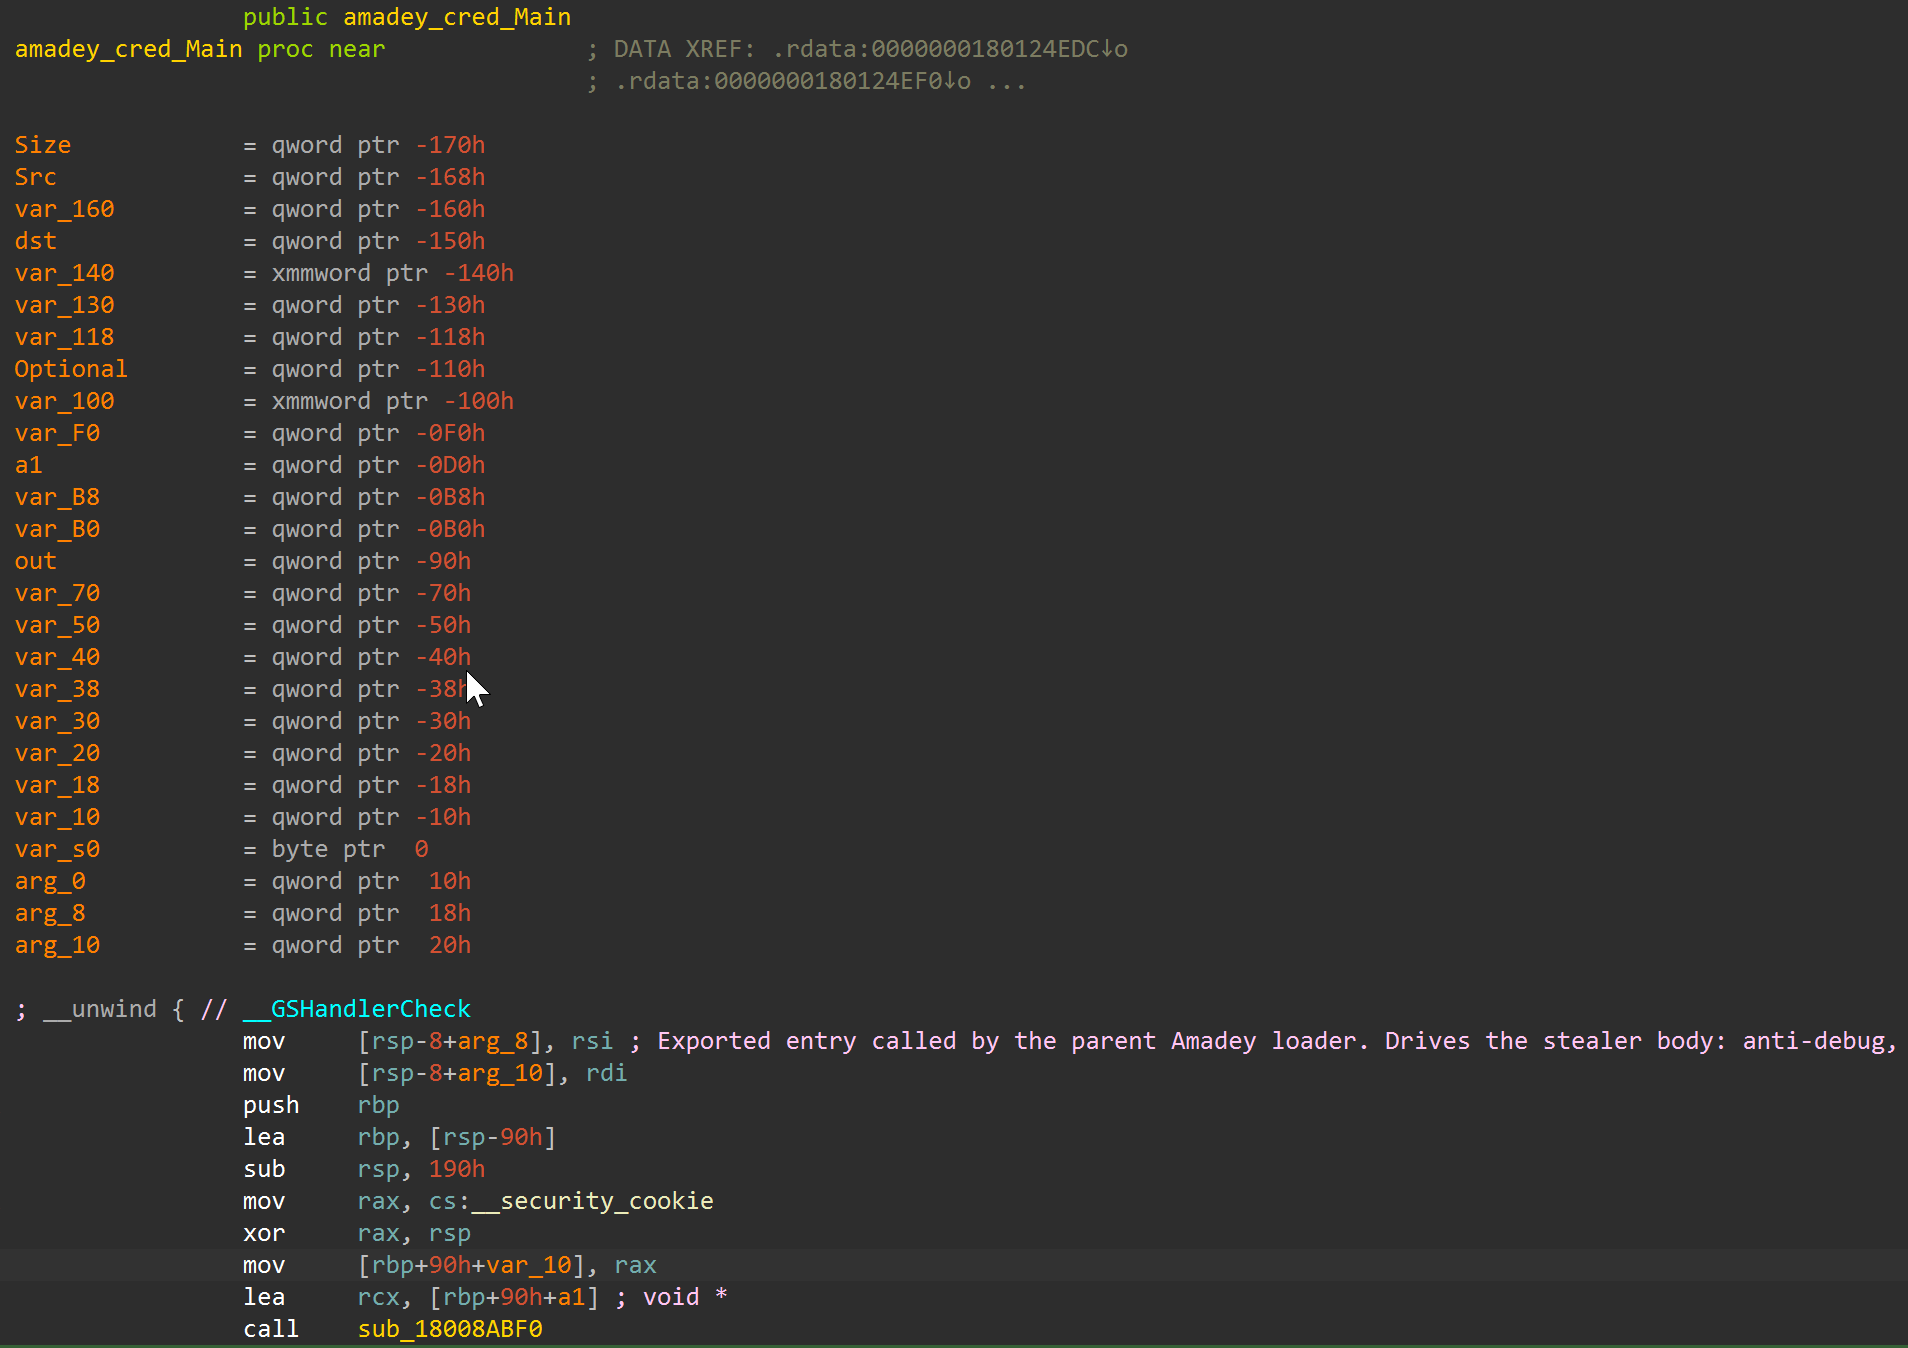Screen dimensions: 1908x1348
Task: Select the var_70 variable
Action: click(x=58, y=593)
